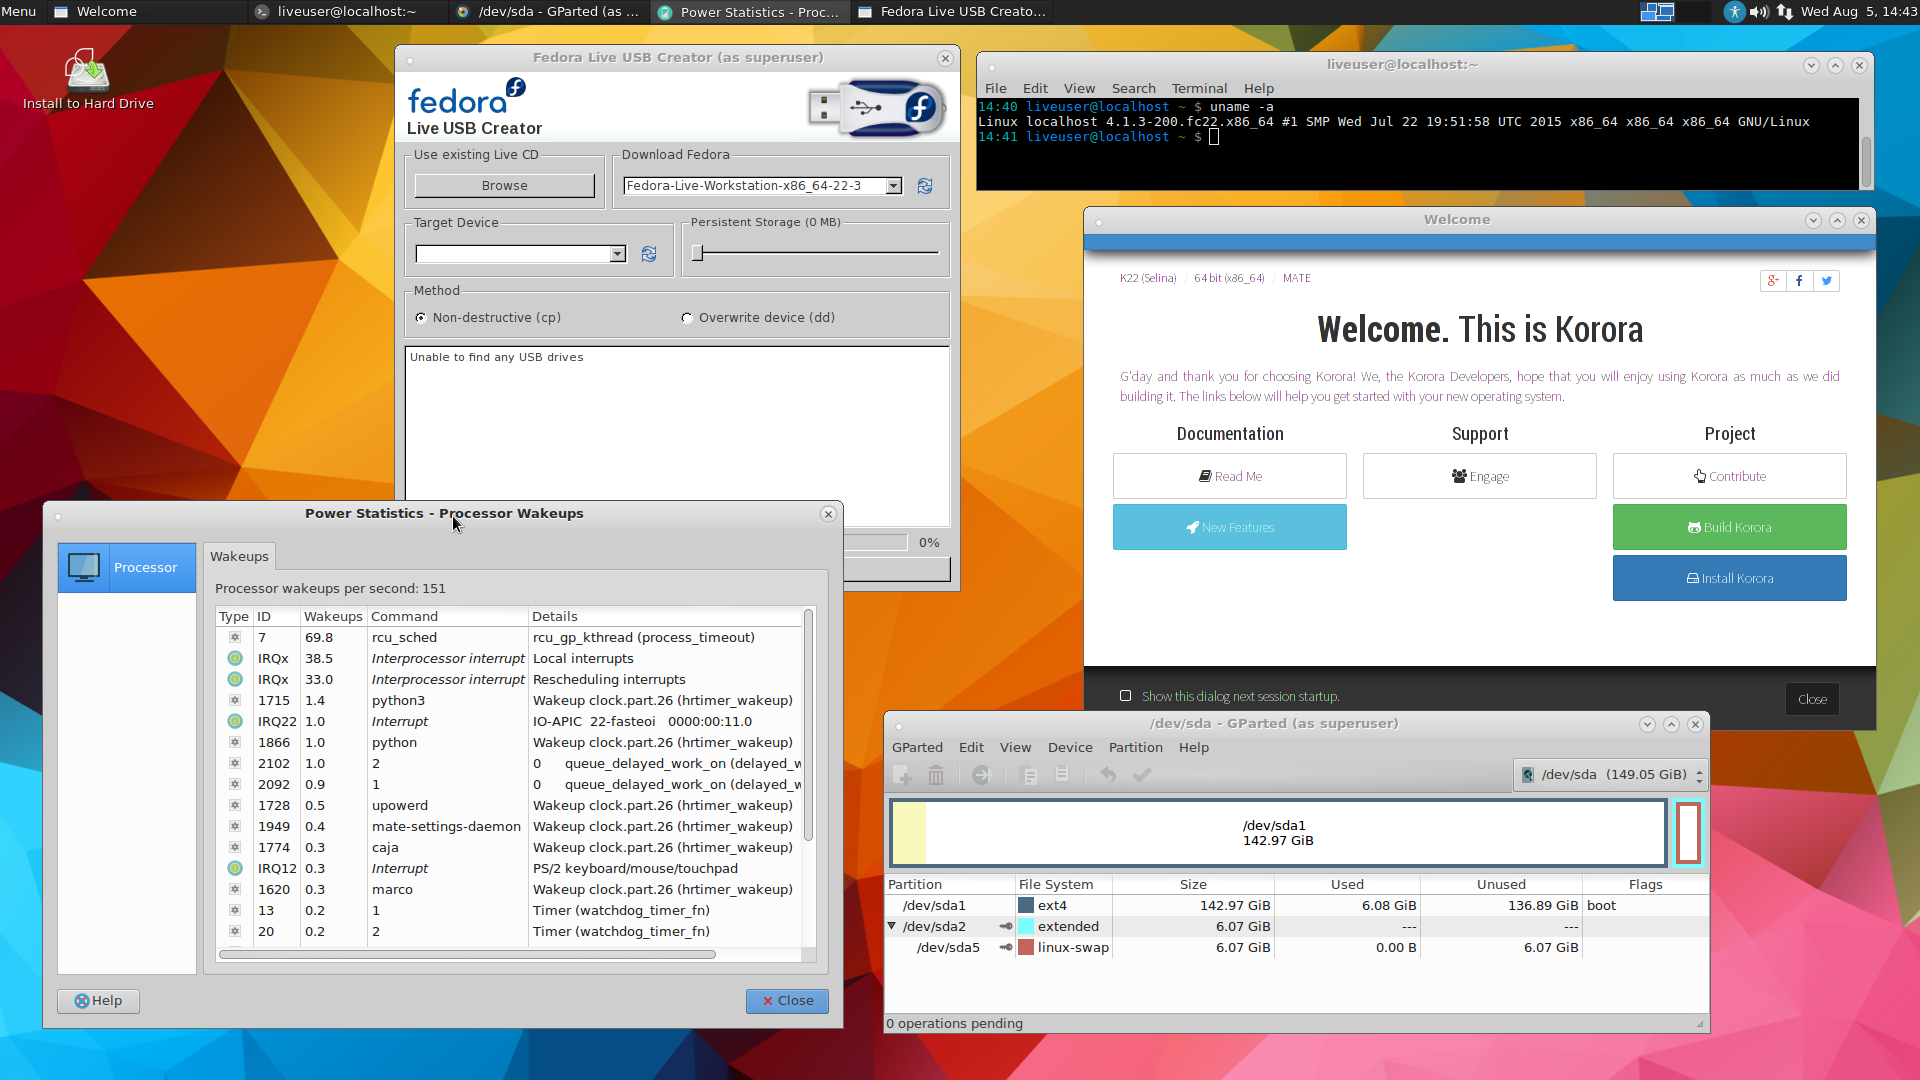
Task: Switch to the first workspace in workspace switcher
Action: click(1657, 12)
